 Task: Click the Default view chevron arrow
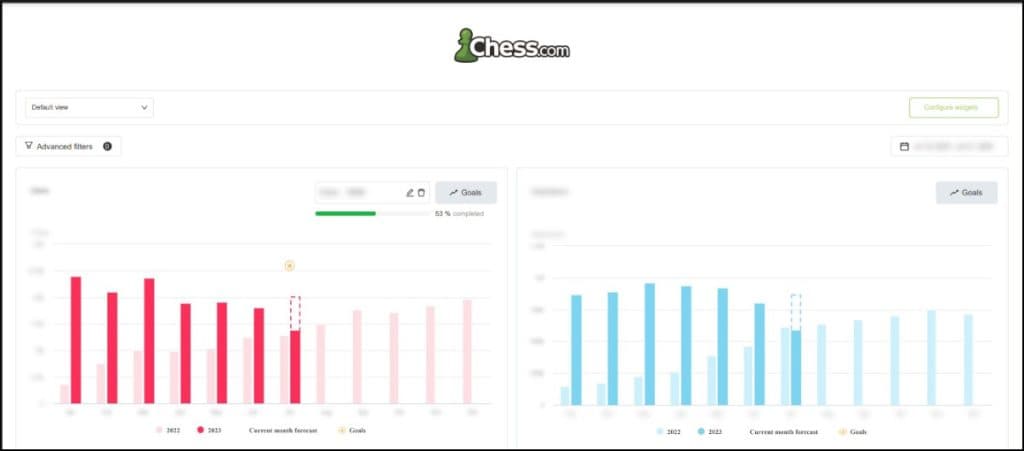coord(144,108)
